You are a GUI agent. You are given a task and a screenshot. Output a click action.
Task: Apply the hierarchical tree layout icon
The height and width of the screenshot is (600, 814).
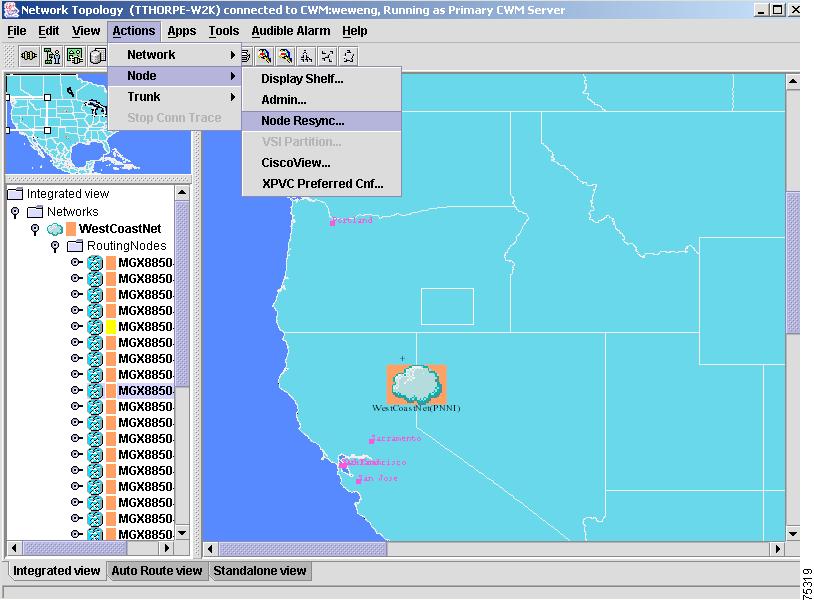point(306,56)
